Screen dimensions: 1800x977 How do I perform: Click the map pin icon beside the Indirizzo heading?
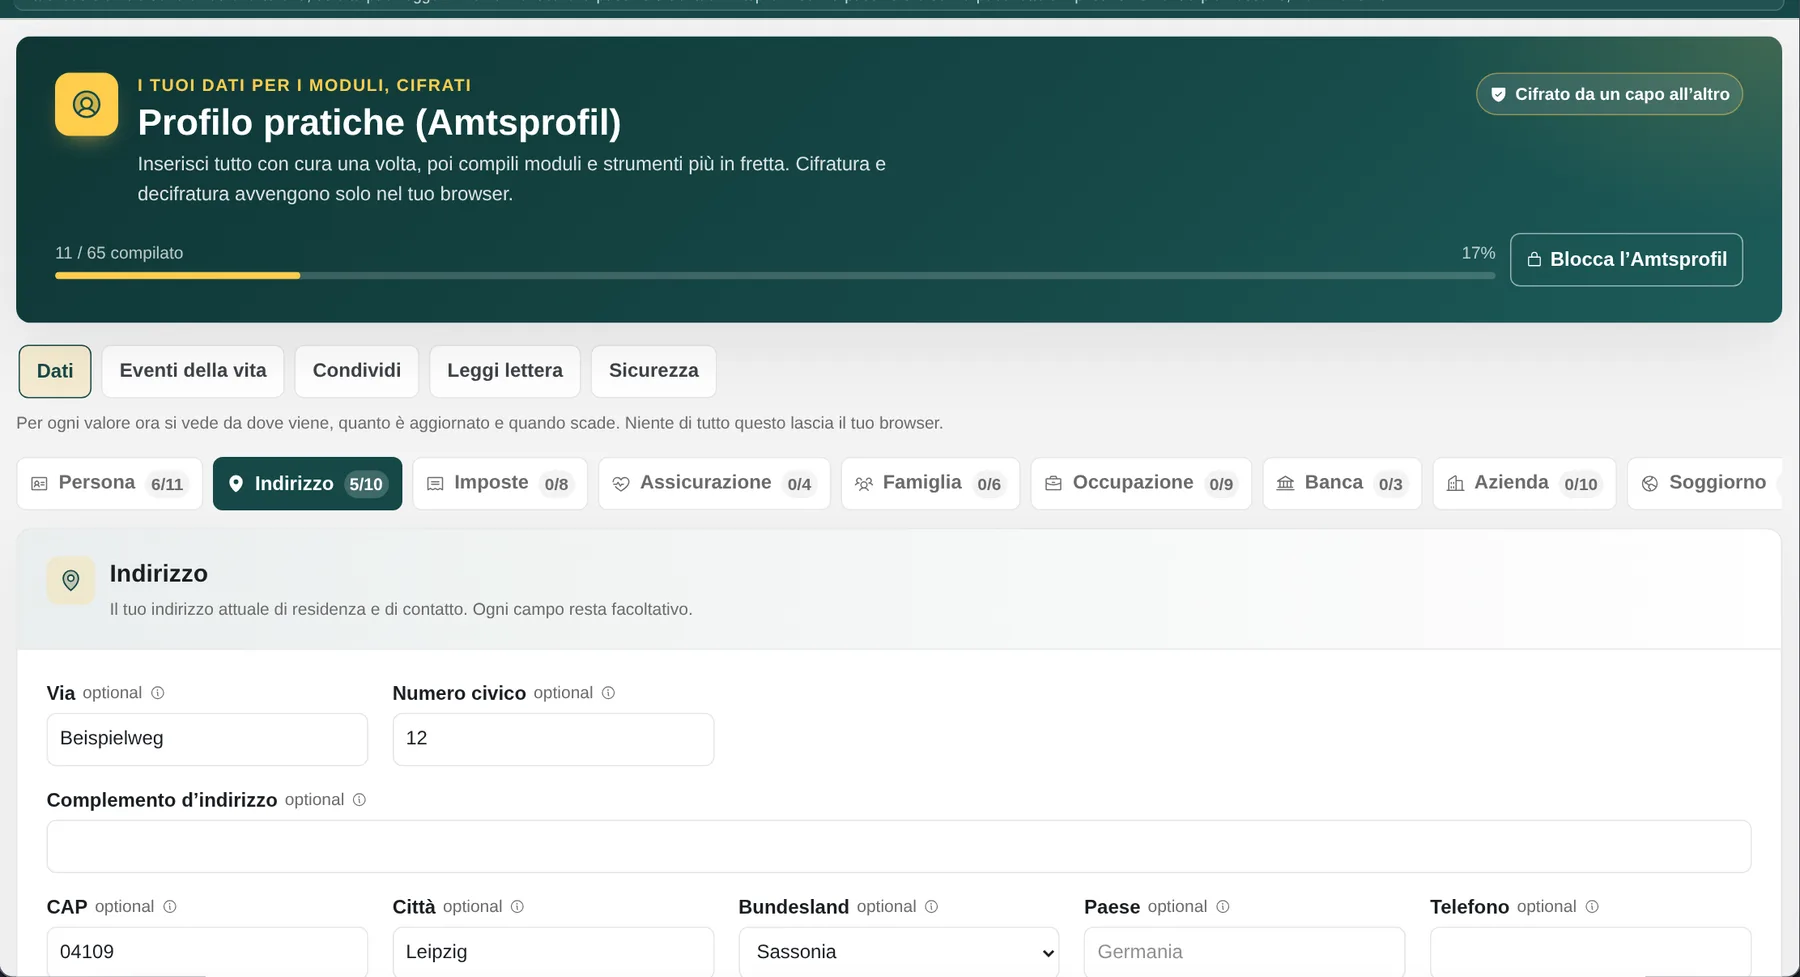click(x=71, y=581)
